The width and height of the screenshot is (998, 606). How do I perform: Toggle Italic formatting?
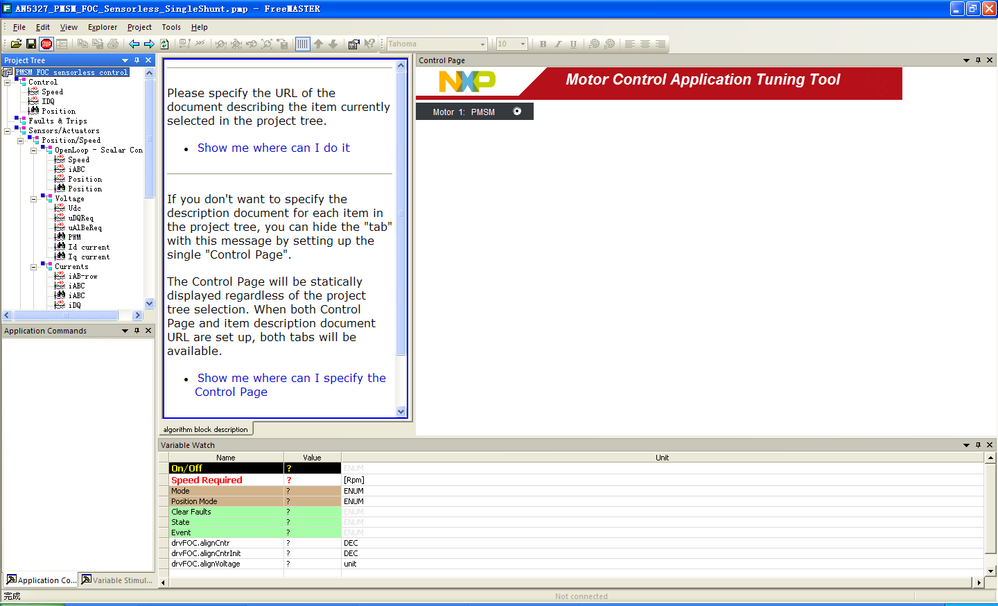(558, 44)
